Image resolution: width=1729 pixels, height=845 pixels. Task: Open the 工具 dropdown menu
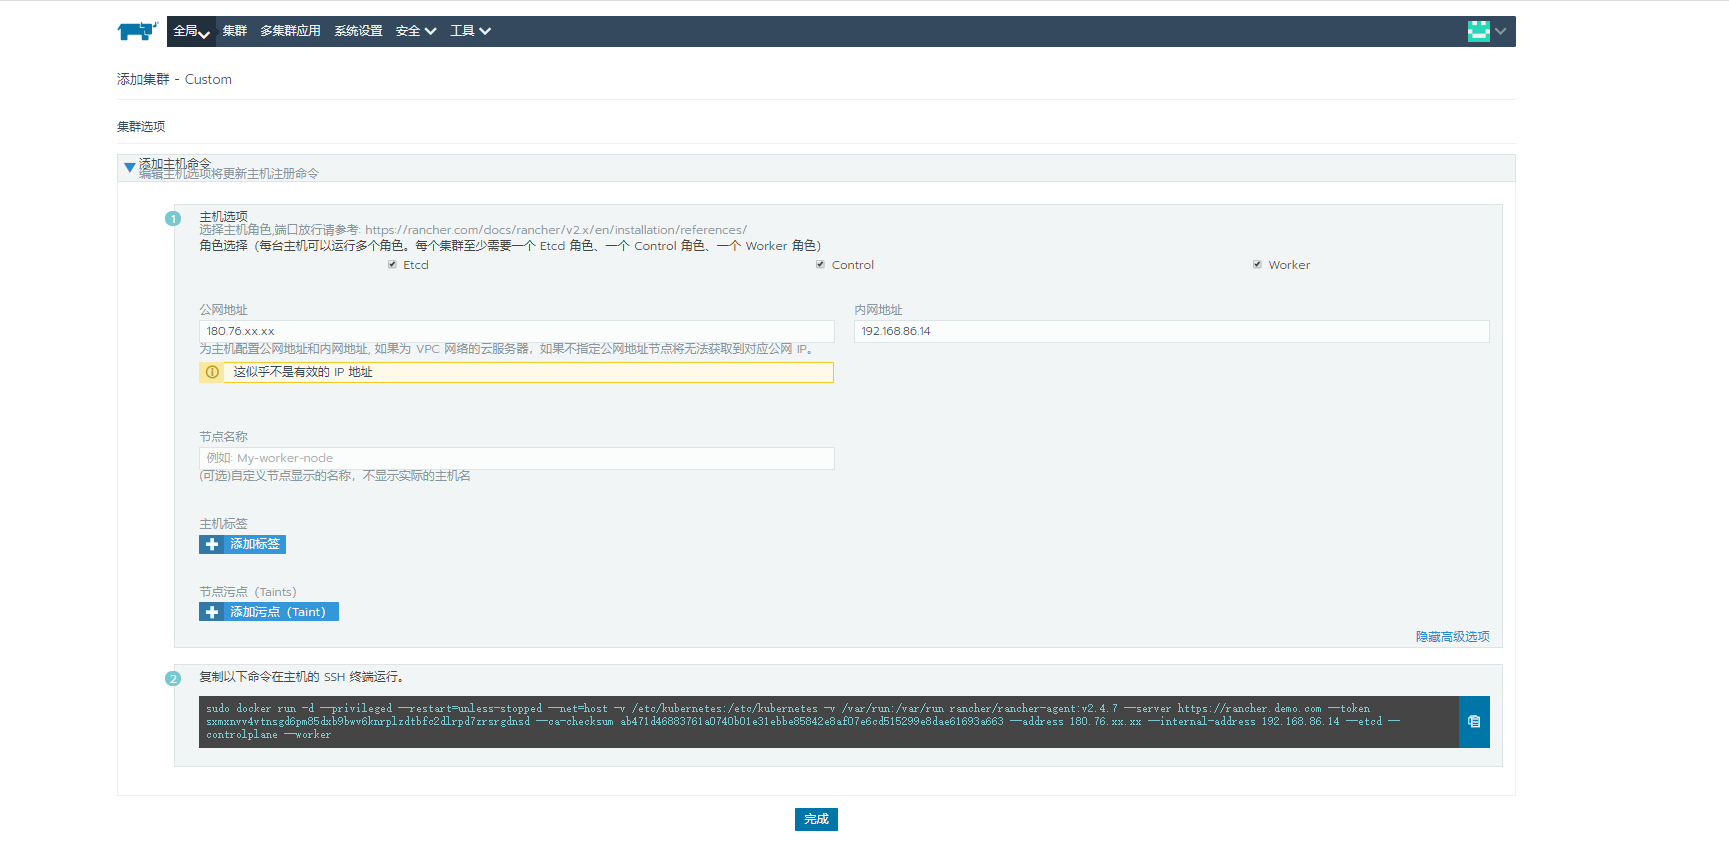[x=470, y=31]
